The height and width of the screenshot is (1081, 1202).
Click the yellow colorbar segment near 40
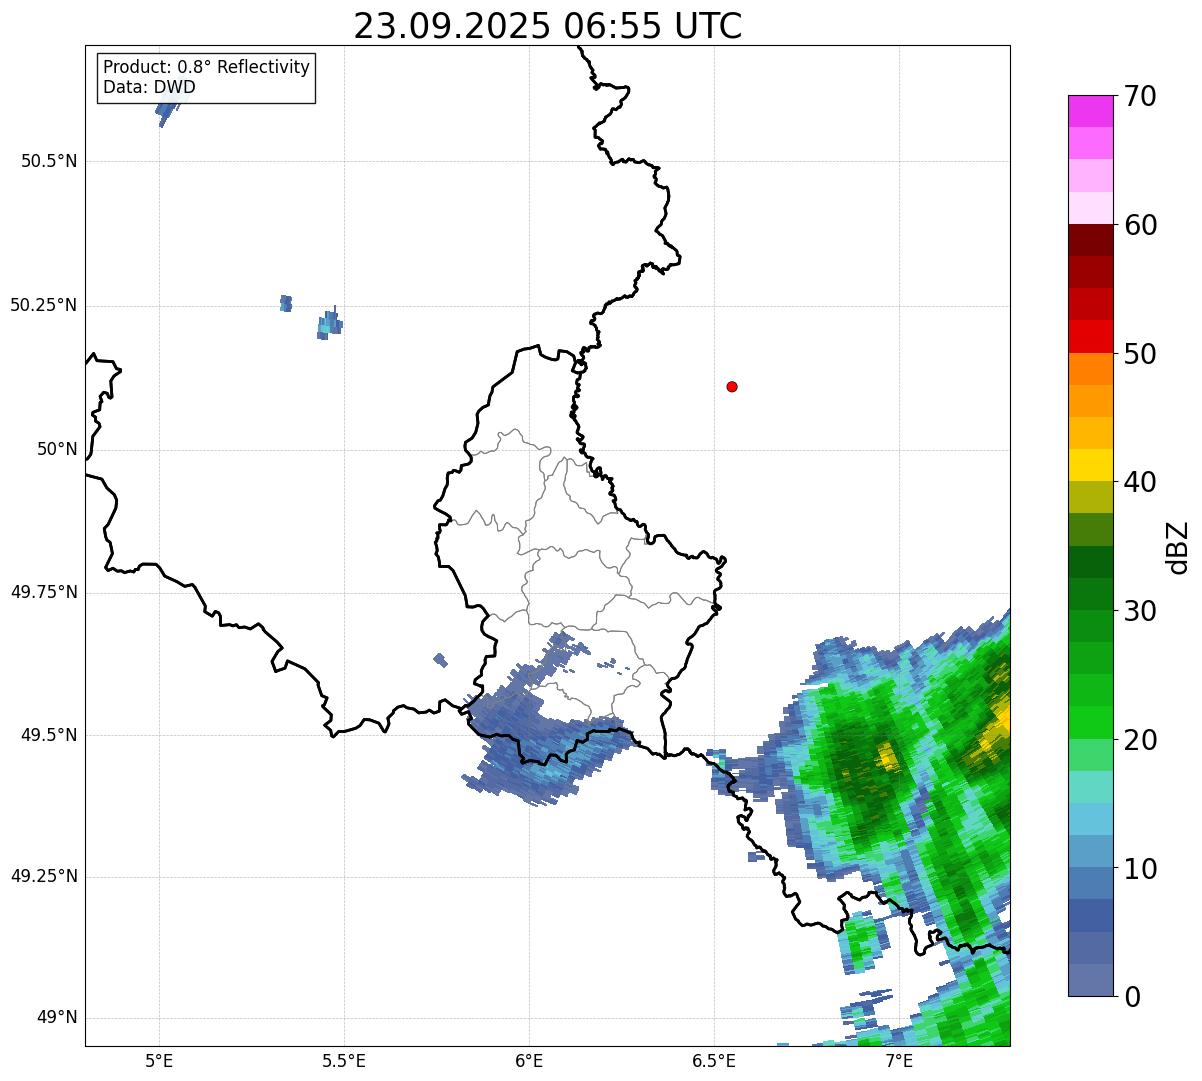pyautogui.click(x=1090, y=465)
